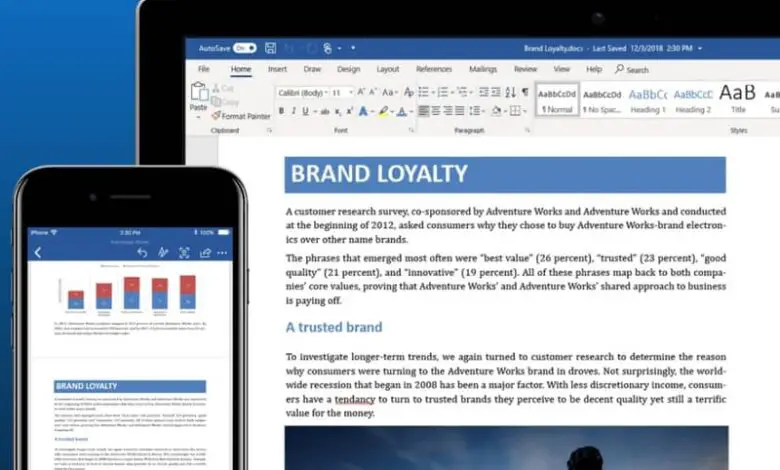
Task: Click the Multilevel list icon
Action: tap(462, 92)
